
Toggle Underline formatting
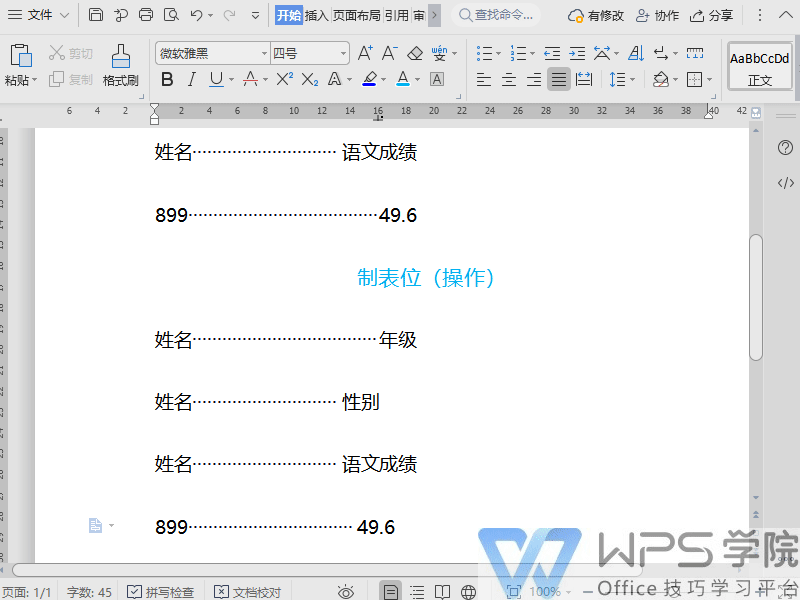pos(216,79)
